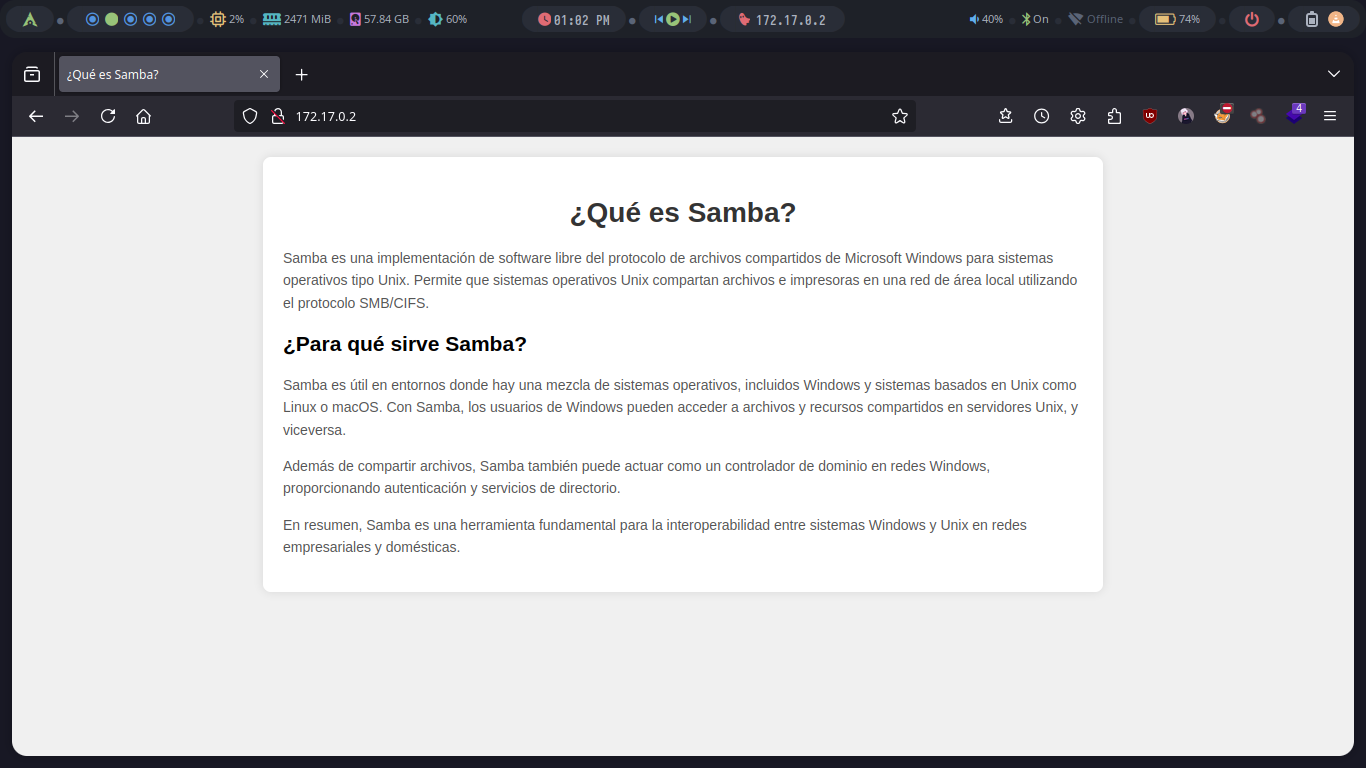Image resolution: width=1366 pixels, height=768 pixels.
Task: Toggle the Offline network status indicator
Action: (x=1095, y=19)
